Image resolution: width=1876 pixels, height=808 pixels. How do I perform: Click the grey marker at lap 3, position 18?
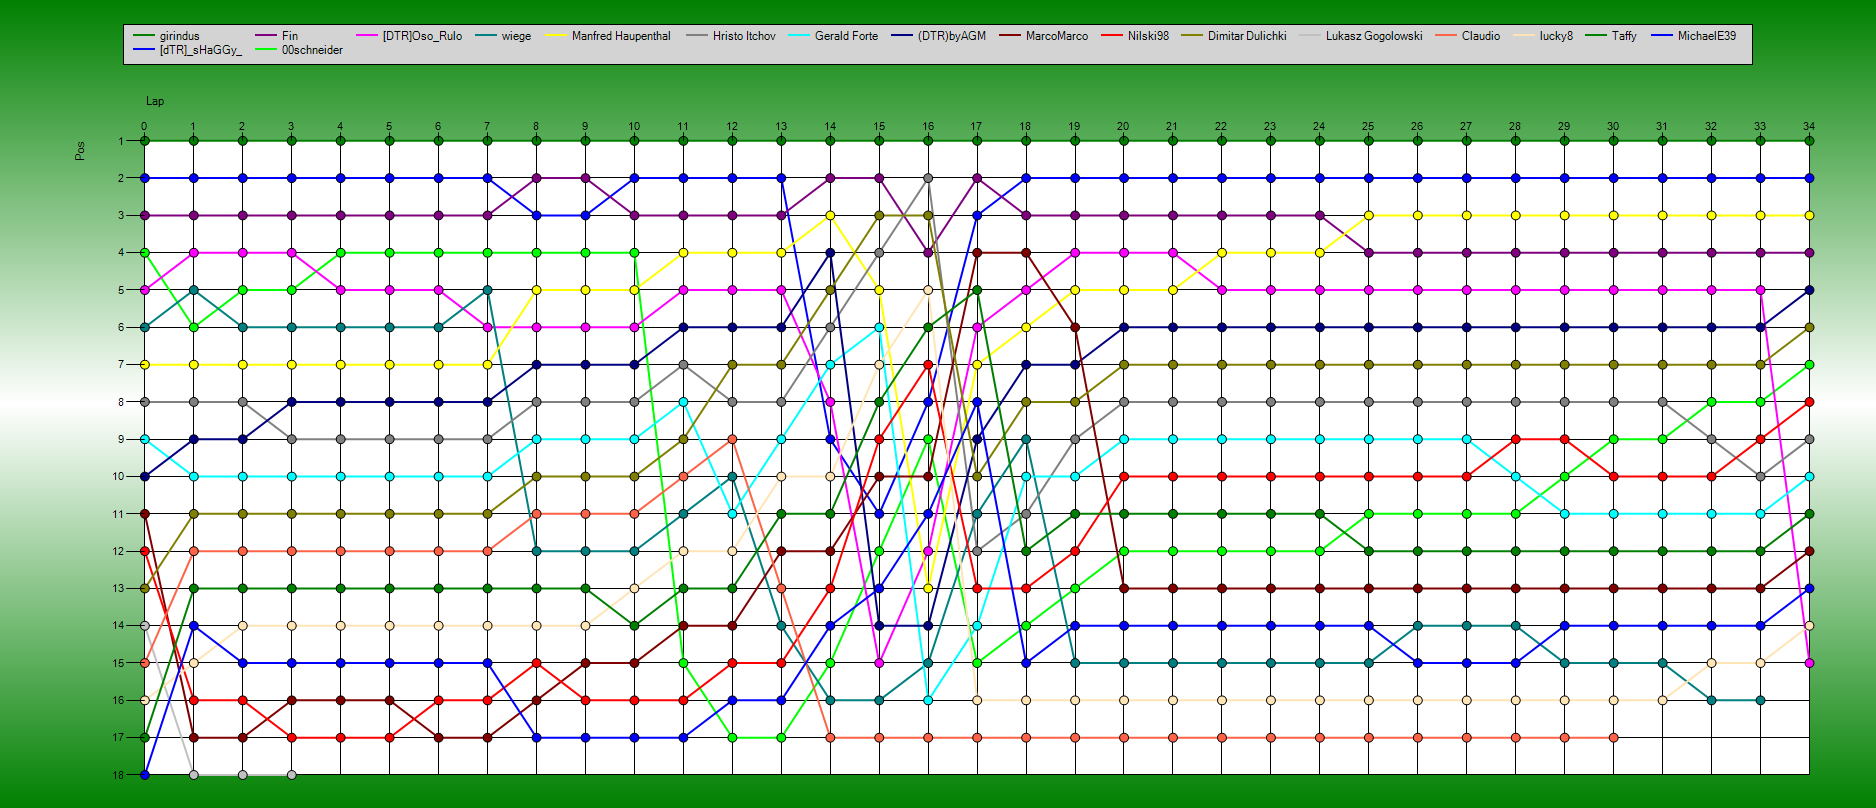[x=292, y=775]
